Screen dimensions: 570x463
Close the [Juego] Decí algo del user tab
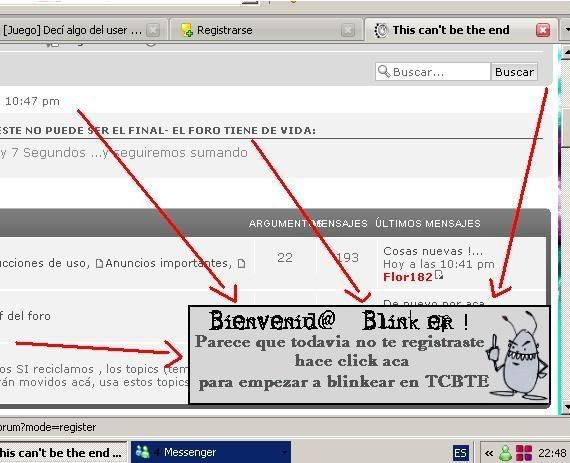click(153, 30)
